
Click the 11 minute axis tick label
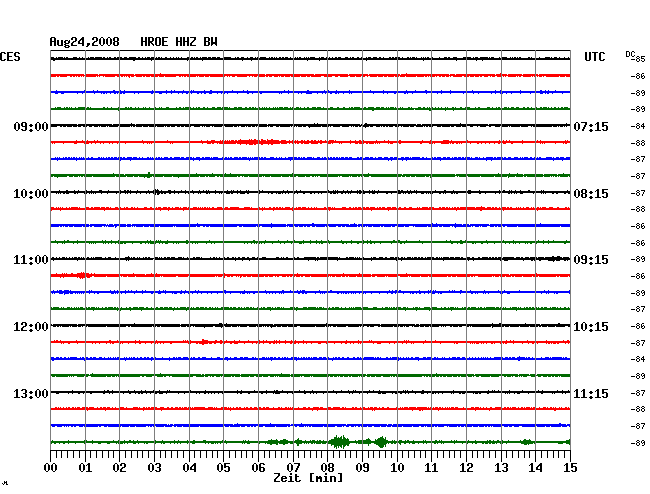click(x=431, y=468)
